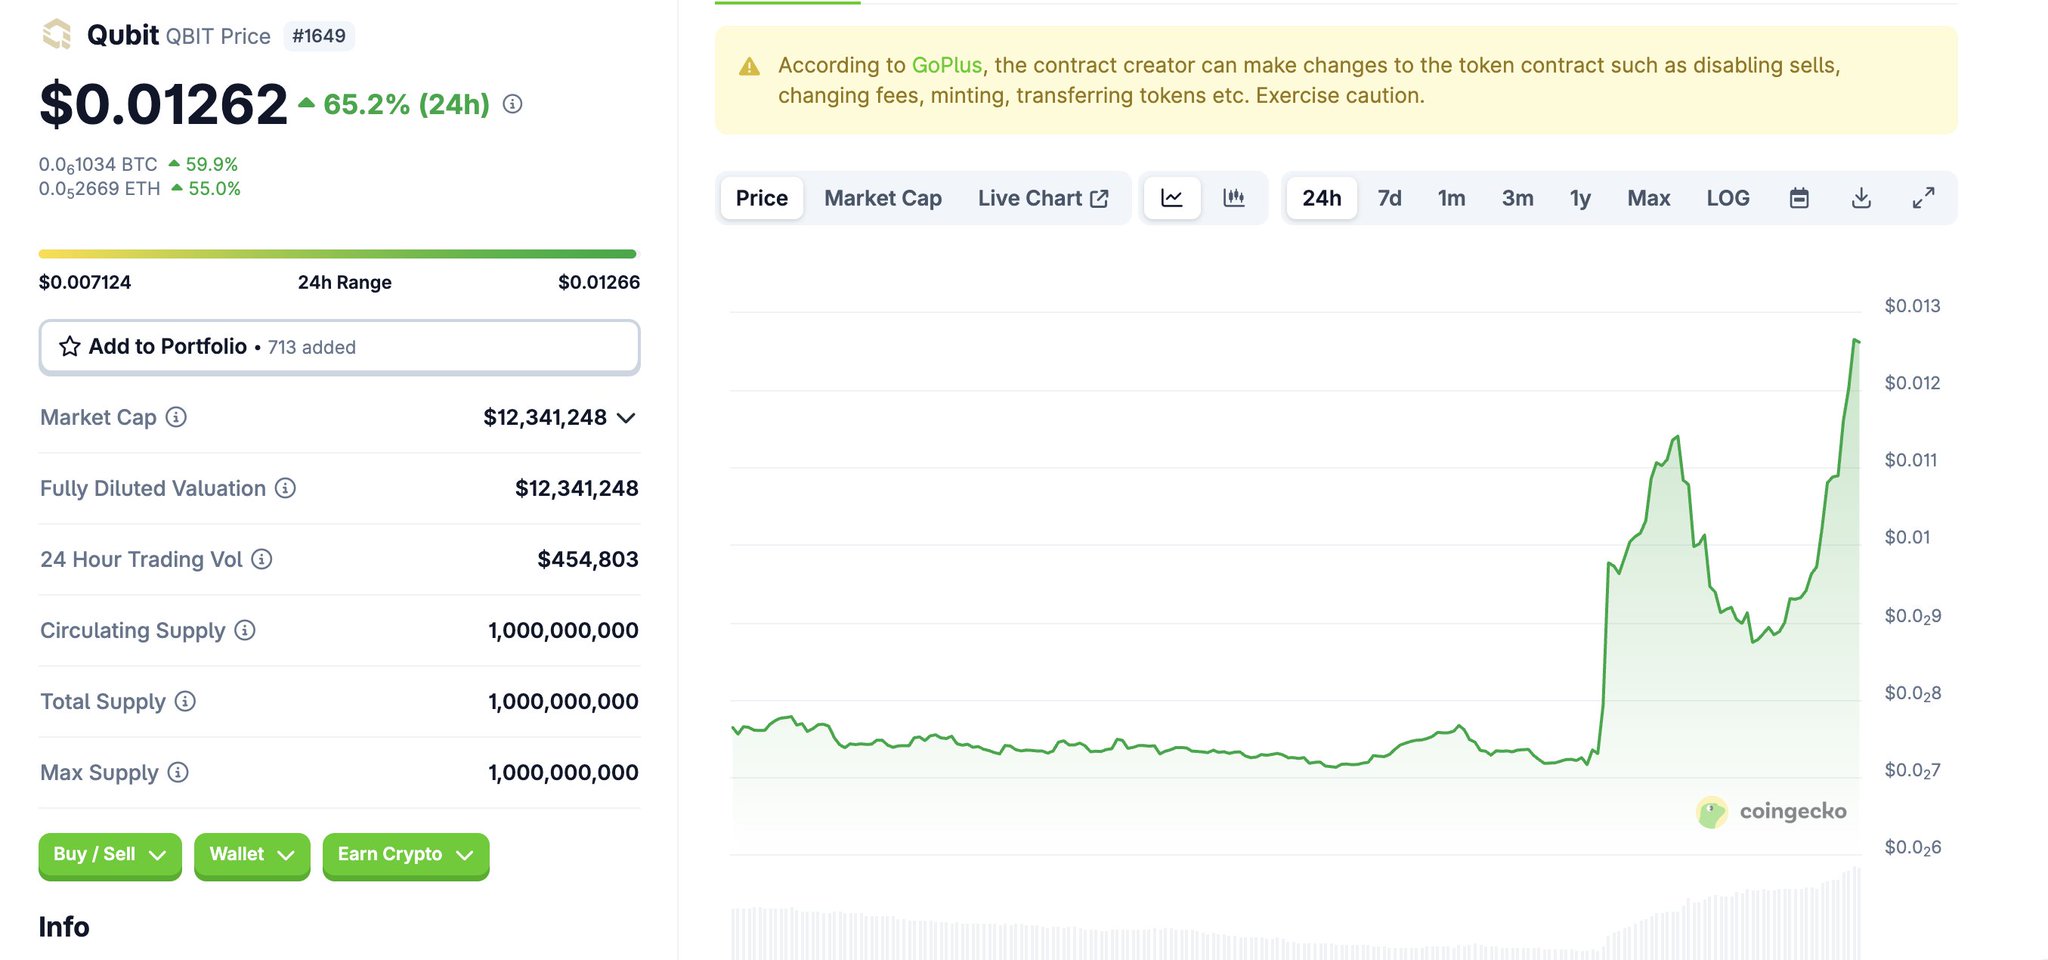Open the Earn Crypto dropdown
2048x960 pixels.
pyautogui.click(x=405, y=855)
